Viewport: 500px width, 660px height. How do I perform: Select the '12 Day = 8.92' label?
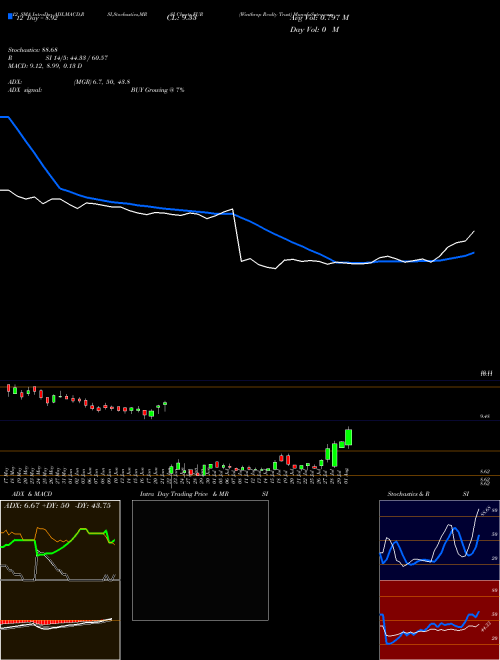36,19
